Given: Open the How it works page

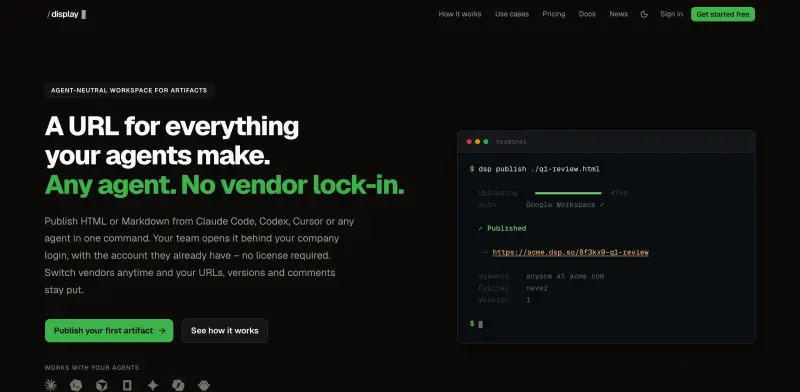Looking at the screenshot, I should pyautogui.click(x=460, y=14).
